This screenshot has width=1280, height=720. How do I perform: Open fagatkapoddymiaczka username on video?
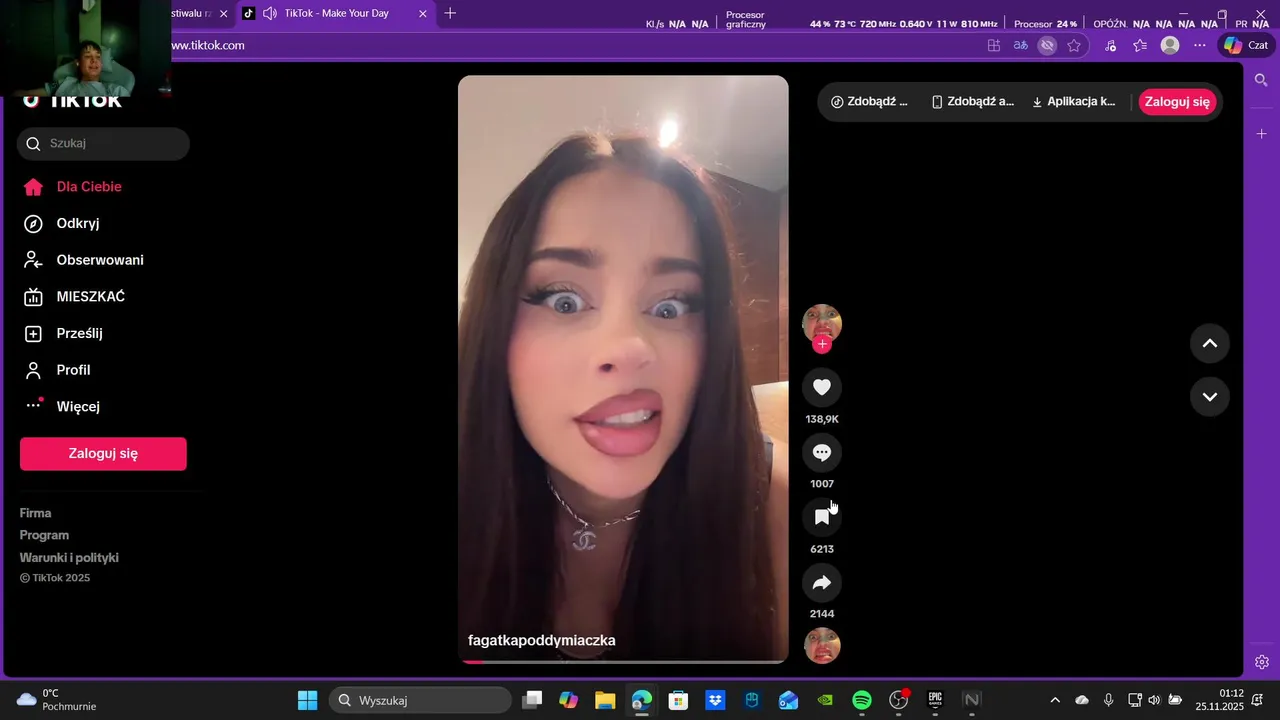[x=542, y=640]
